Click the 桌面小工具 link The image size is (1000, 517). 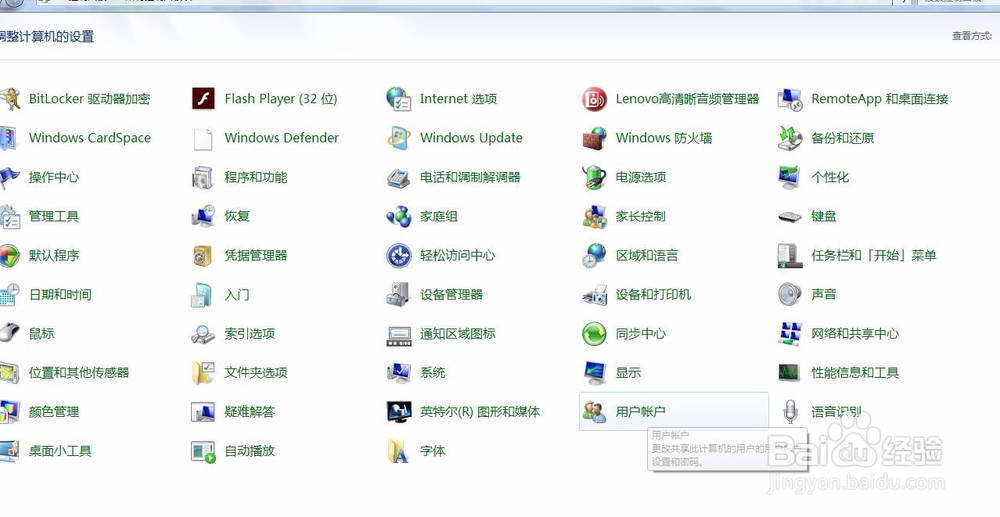coord(60,451)
